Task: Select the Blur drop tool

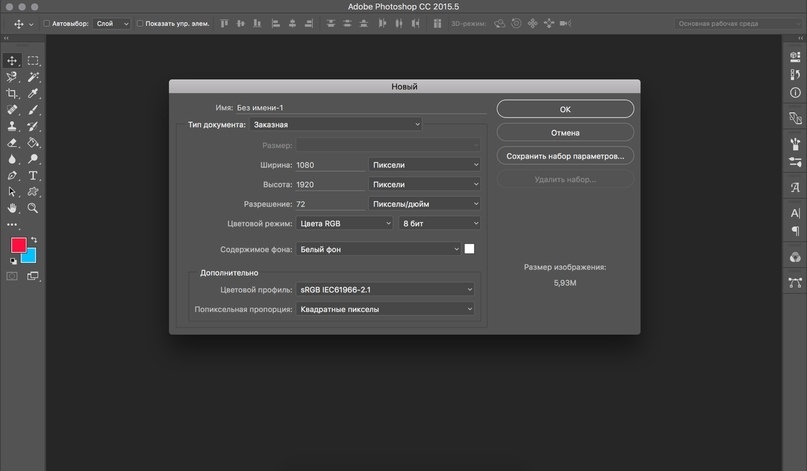Action: 12,159
